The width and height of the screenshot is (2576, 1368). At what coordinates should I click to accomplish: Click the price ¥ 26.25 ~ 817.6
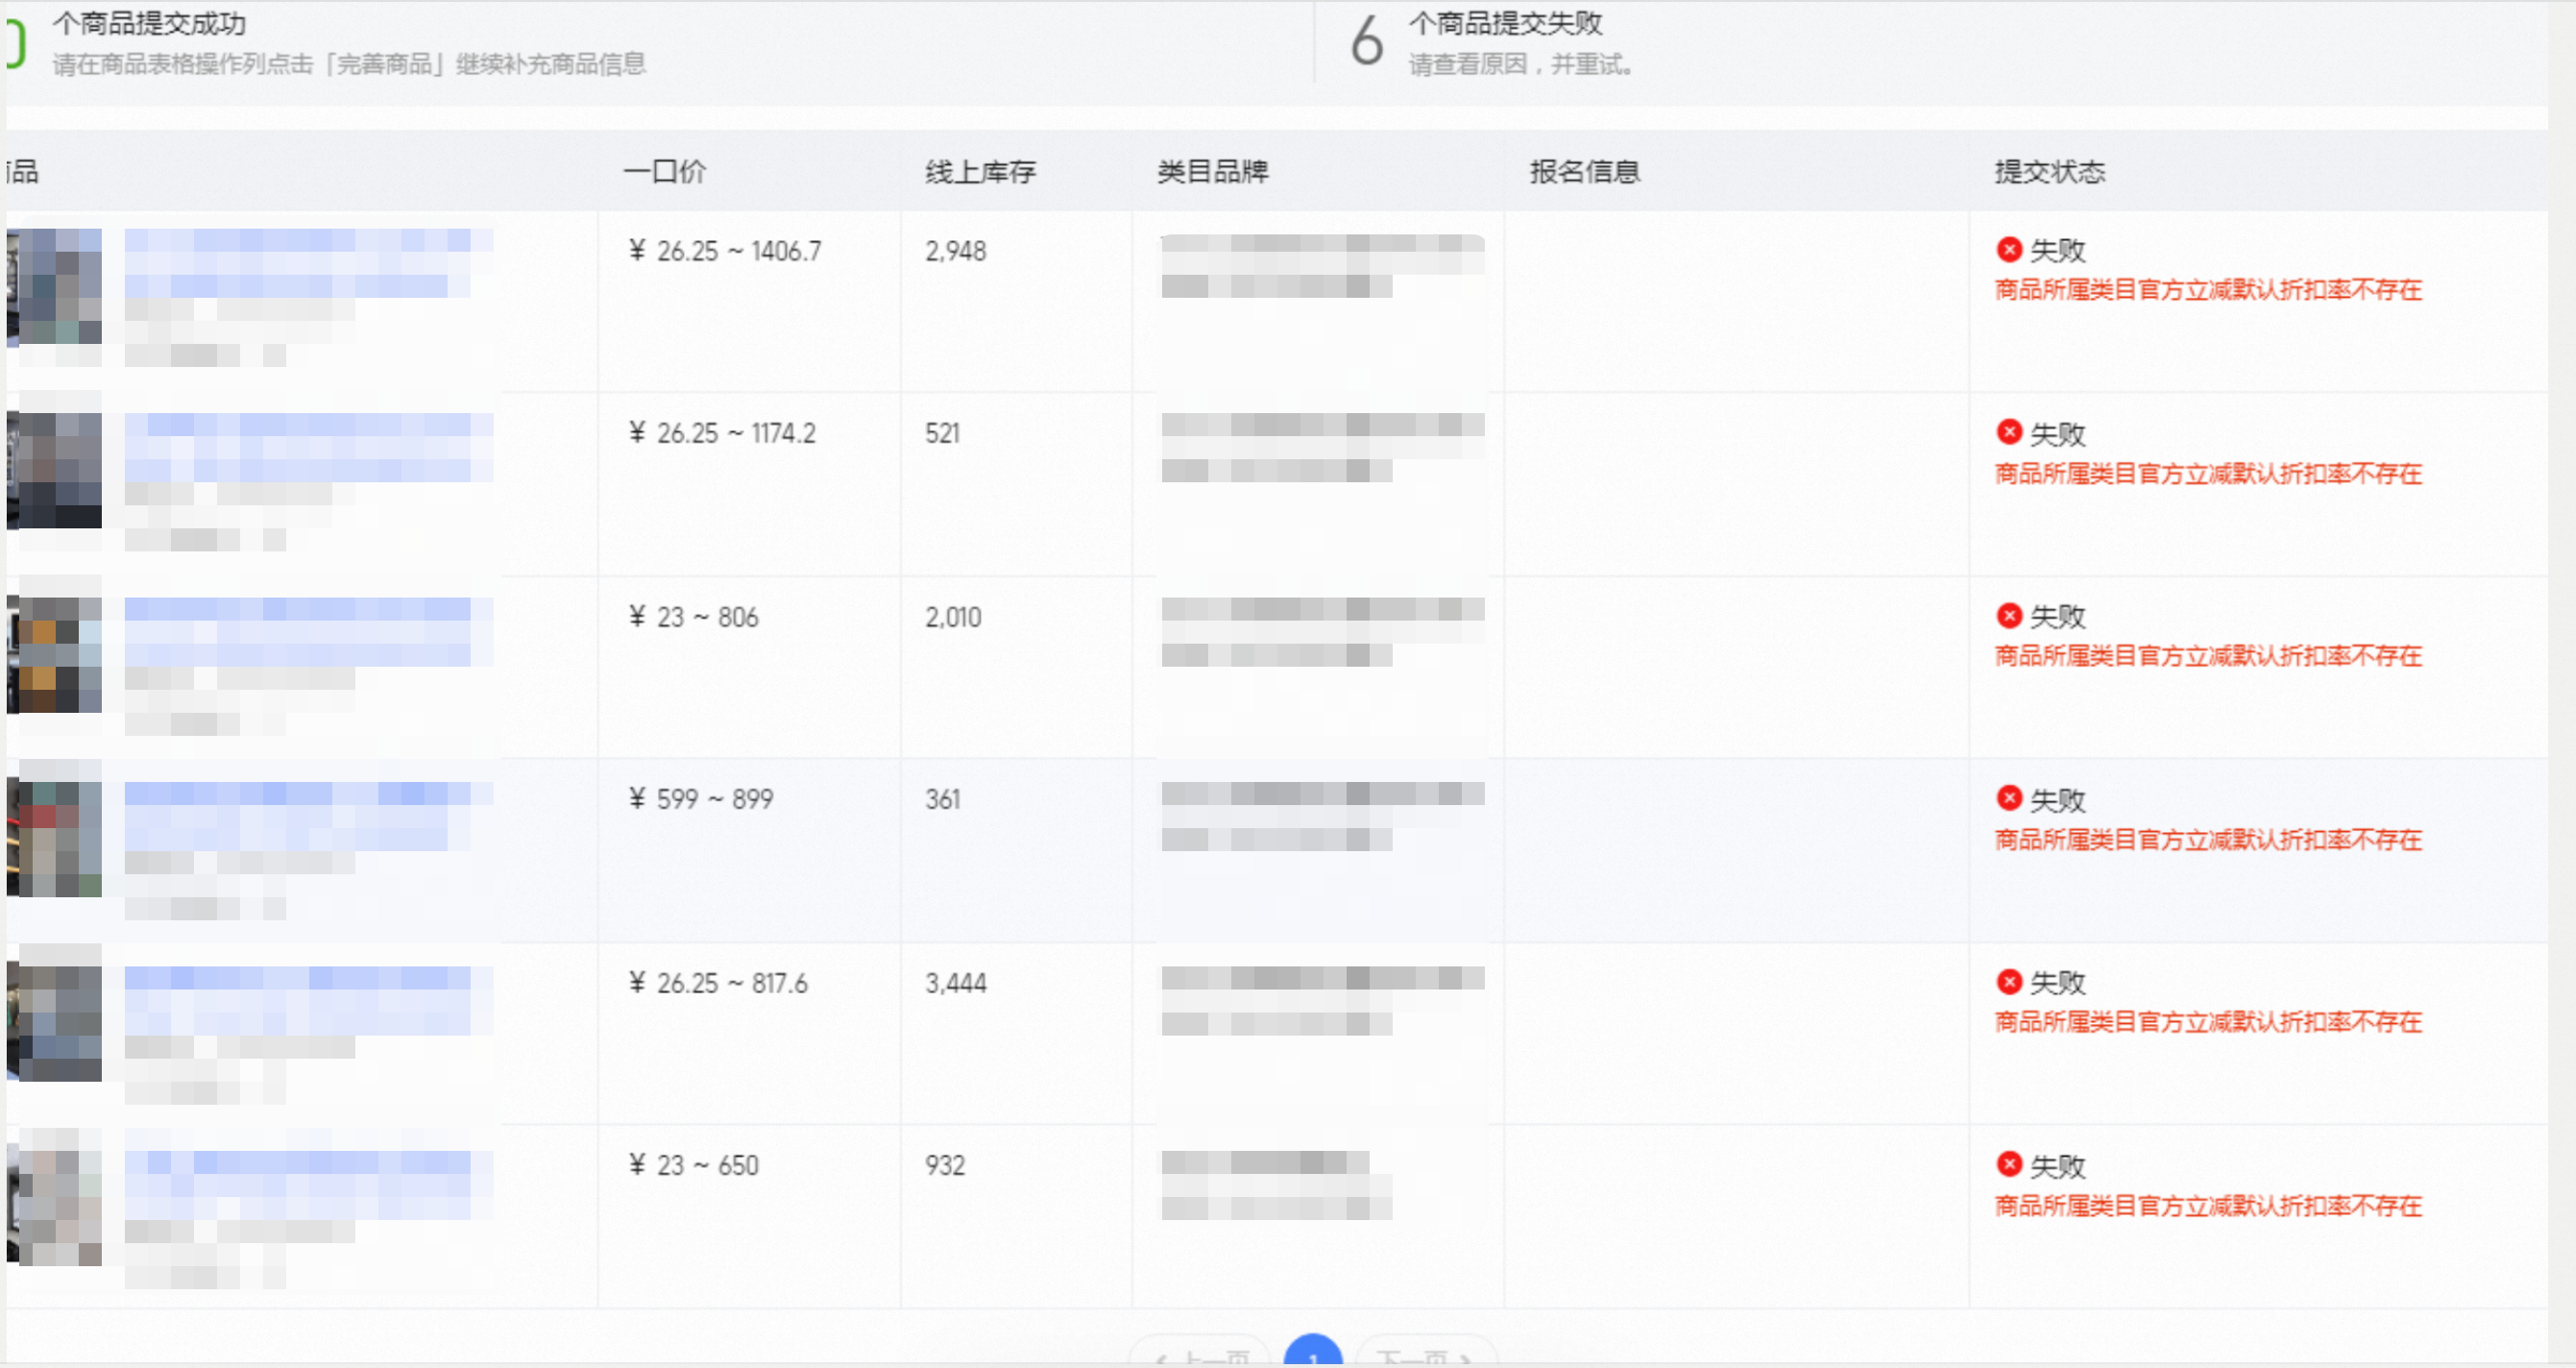tap(717, 983)
